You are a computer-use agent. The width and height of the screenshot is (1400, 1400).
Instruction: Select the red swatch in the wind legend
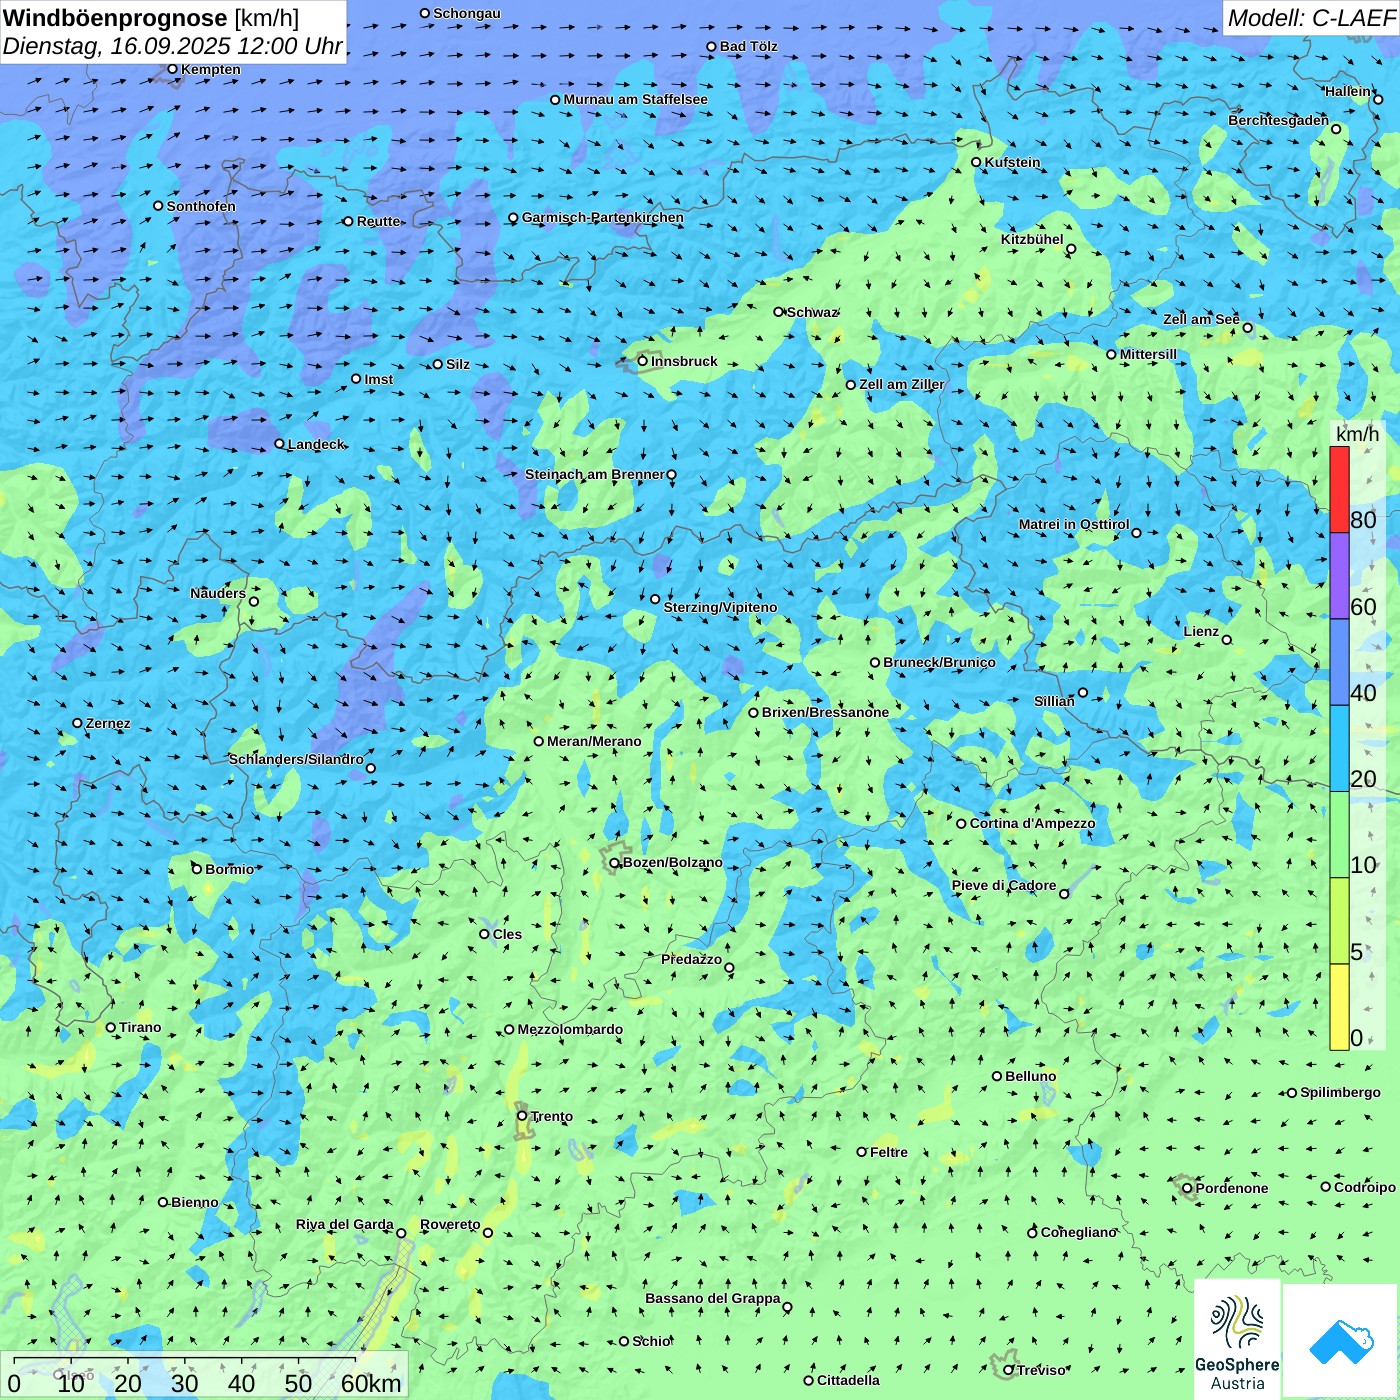pos(1339,489)
